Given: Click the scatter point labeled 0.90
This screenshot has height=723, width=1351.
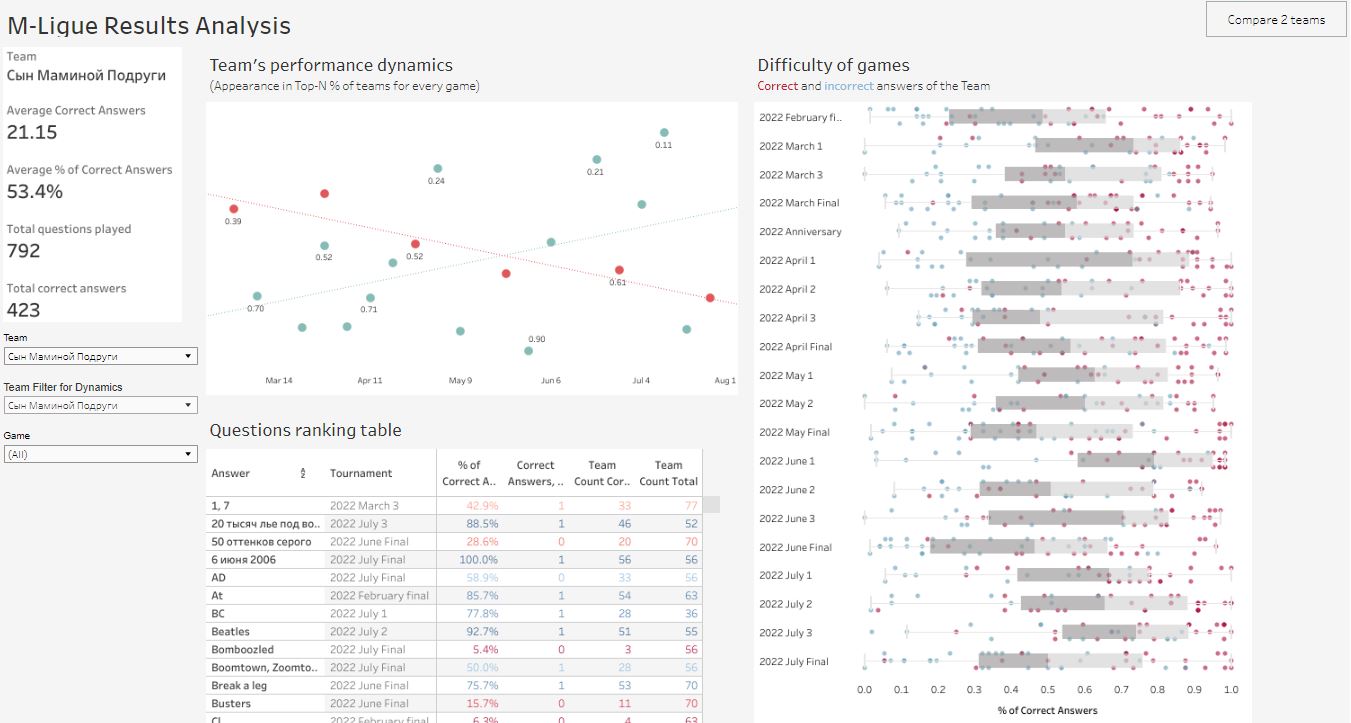Looking at the screenshot, I should point(527,351).
